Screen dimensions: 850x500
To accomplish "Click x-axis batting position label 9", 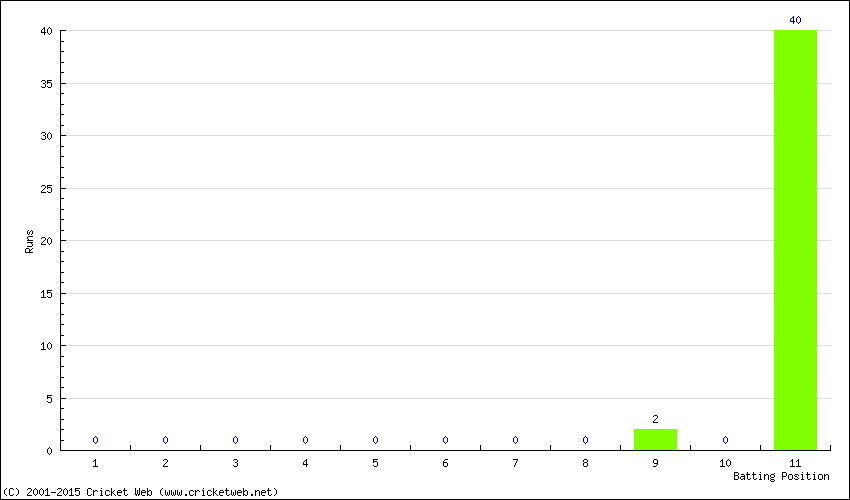I will click(x=655, y=463).
